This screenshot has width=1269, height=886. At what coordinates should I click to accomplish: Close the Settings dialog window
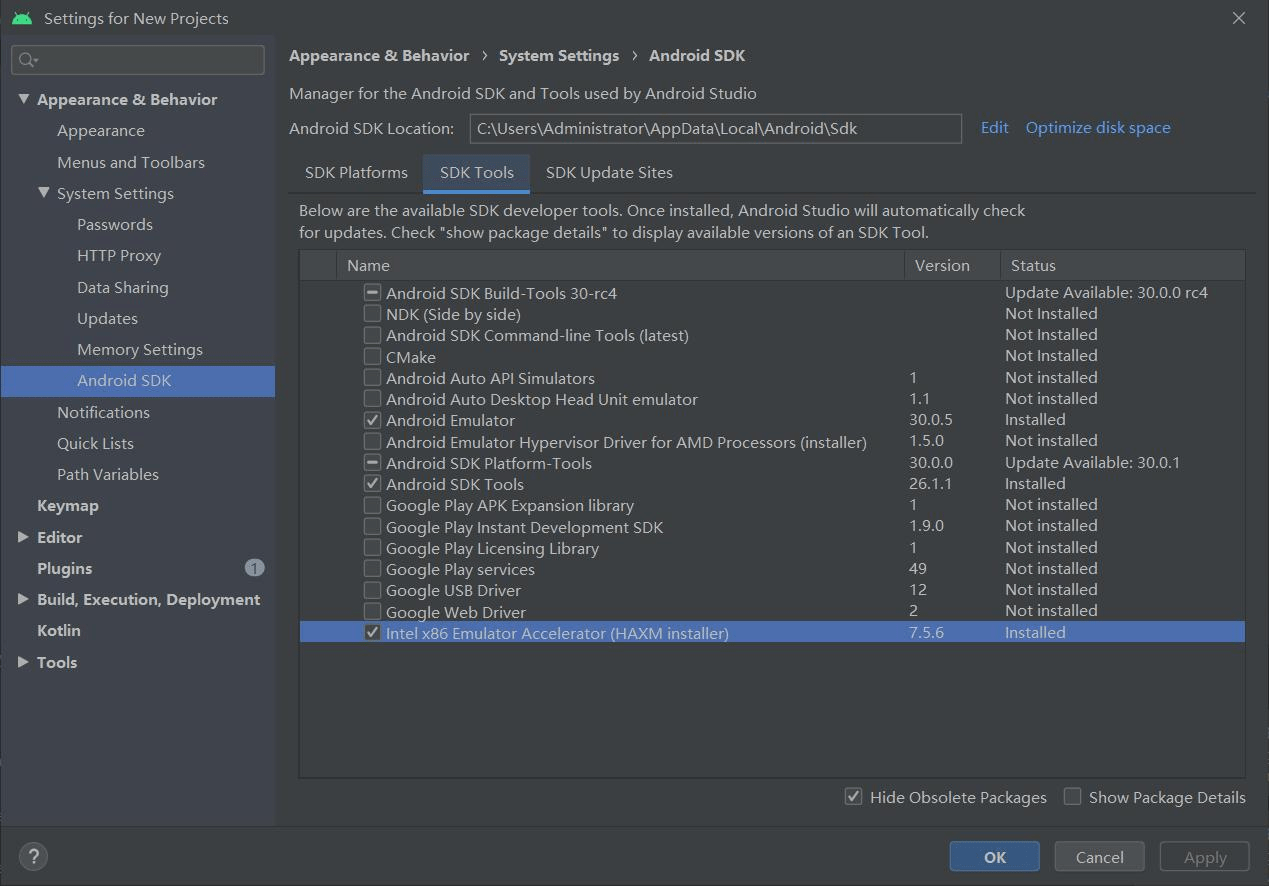[1238, 18]
